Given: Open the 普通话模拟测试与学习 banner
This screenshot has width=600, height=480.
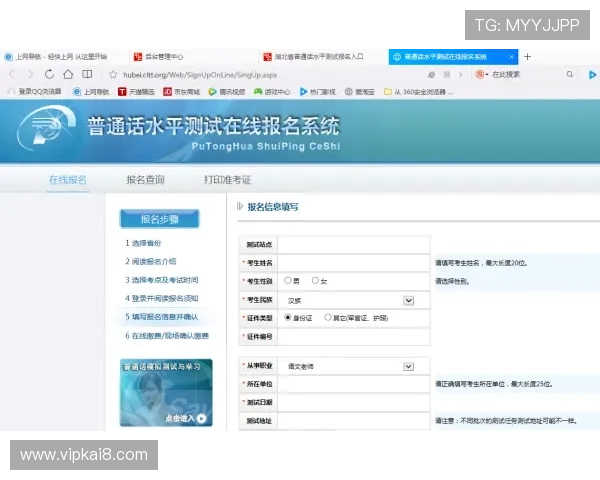Looking at the screenshot, I should (166, 392).
